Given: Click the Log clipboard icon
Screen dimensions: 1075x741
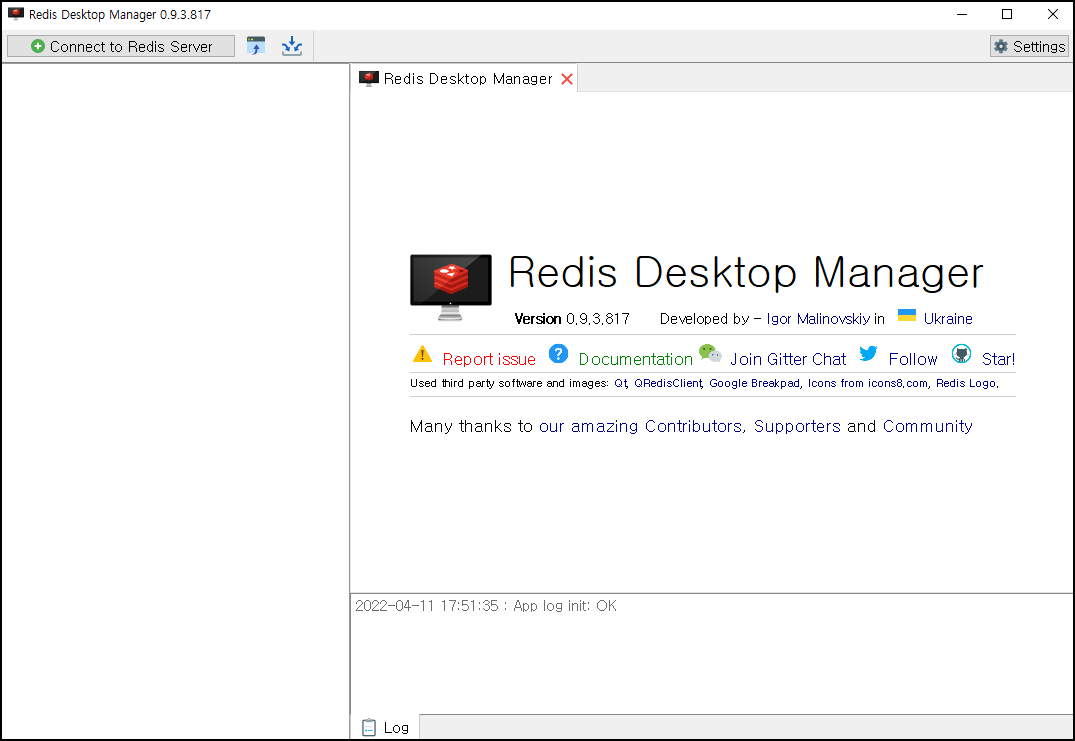Looking at the screenshot, I should (x=369, y=727).
